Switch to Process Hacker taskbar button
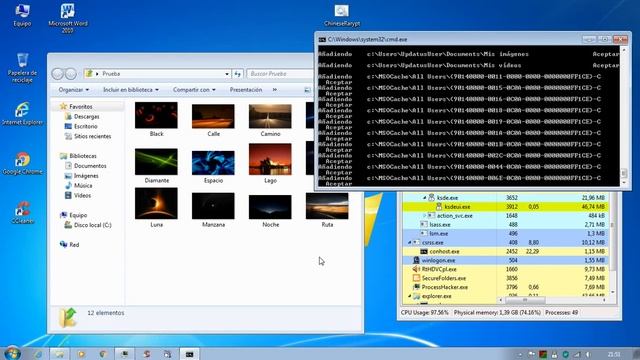The width and height of the screenshot is (640, 360). [124, 354]
